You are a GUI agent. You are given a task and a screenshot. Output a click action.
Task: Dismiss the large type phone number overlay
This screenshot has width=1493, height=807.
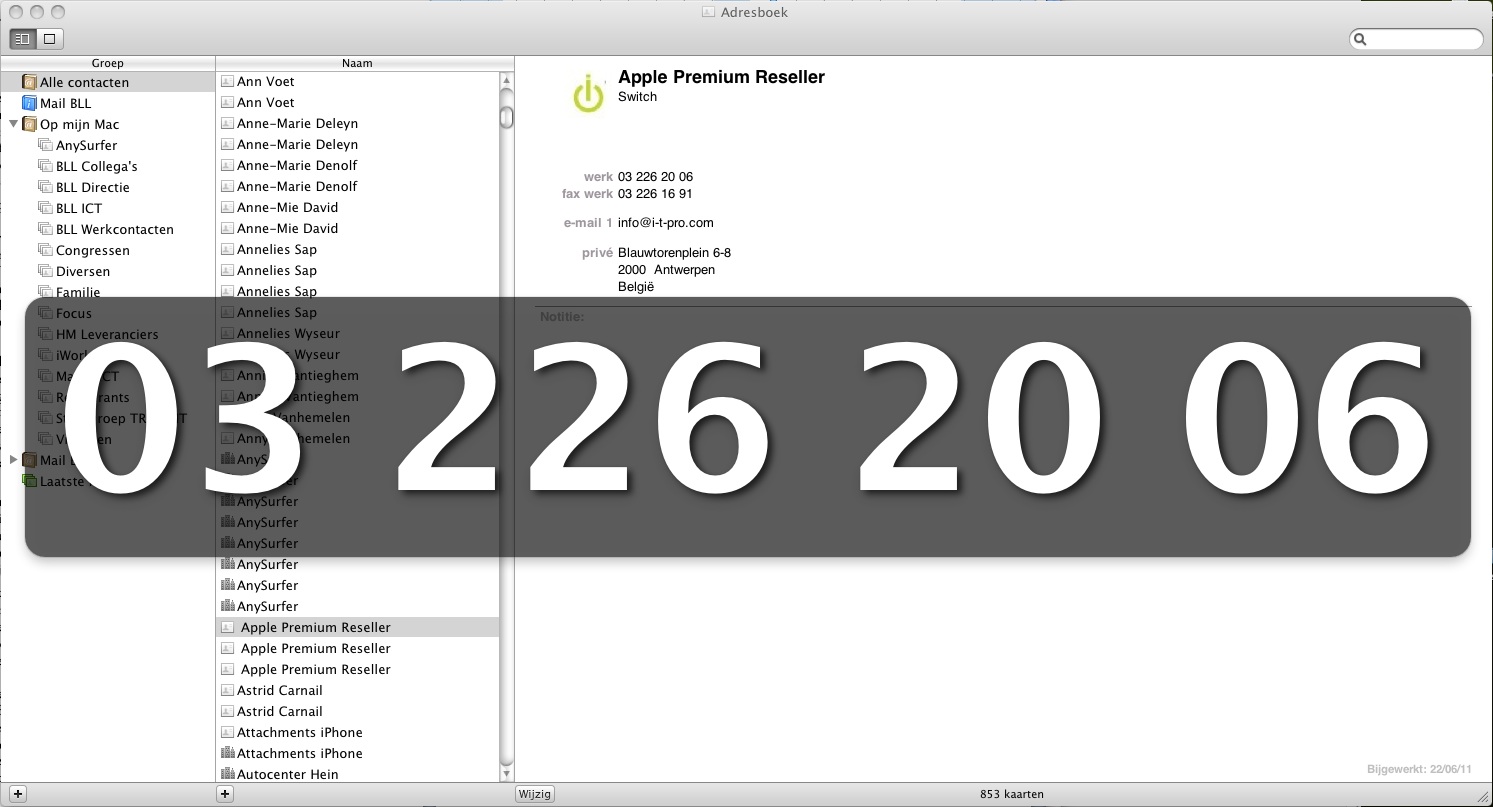coord(747,426)
